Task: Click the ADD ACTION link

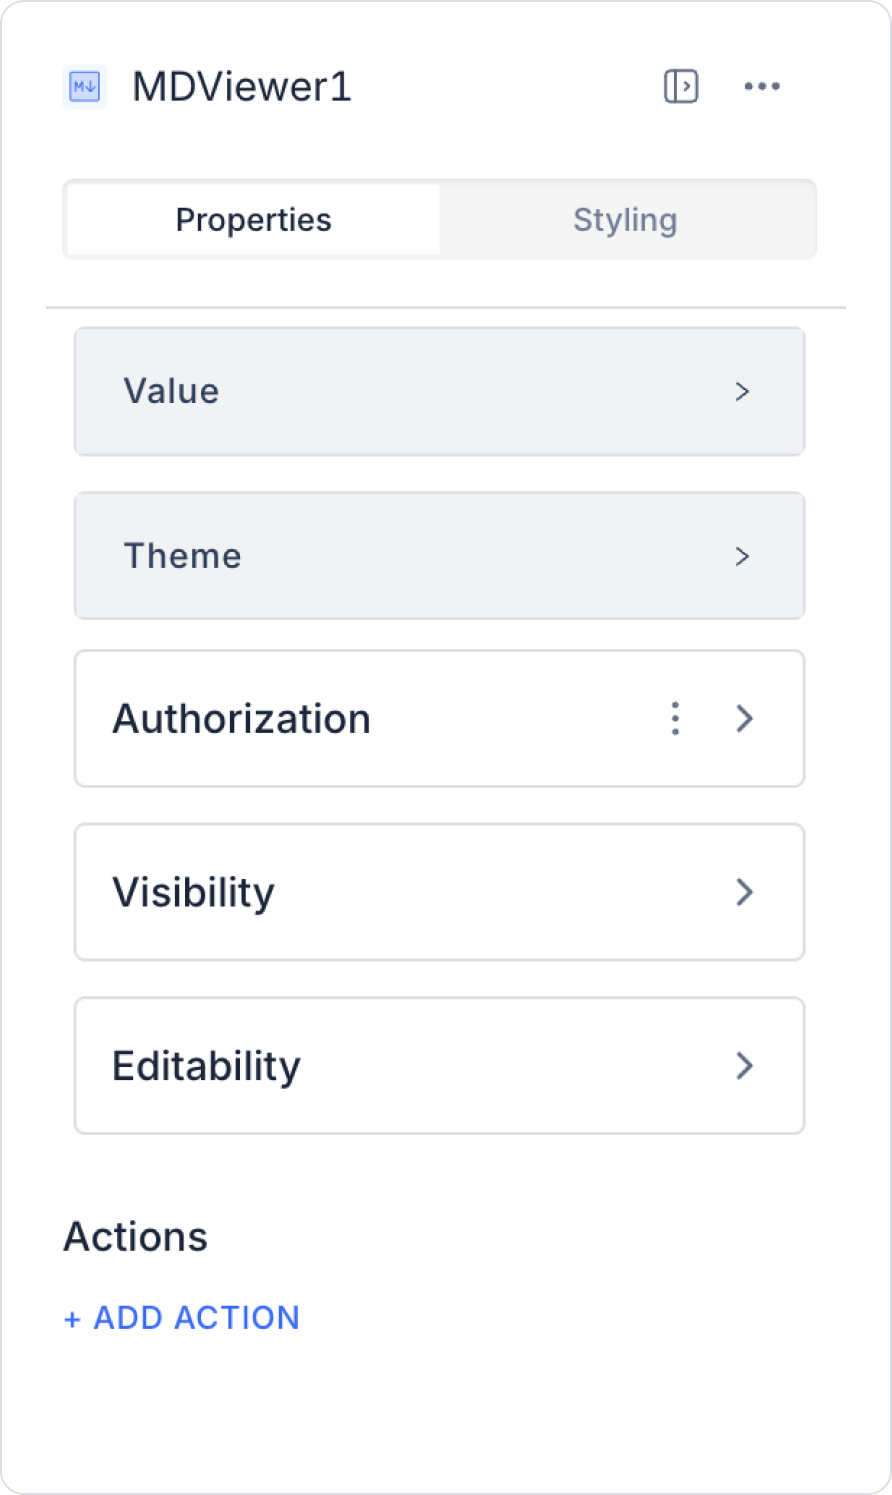Action: click(x=197, y=1318)
